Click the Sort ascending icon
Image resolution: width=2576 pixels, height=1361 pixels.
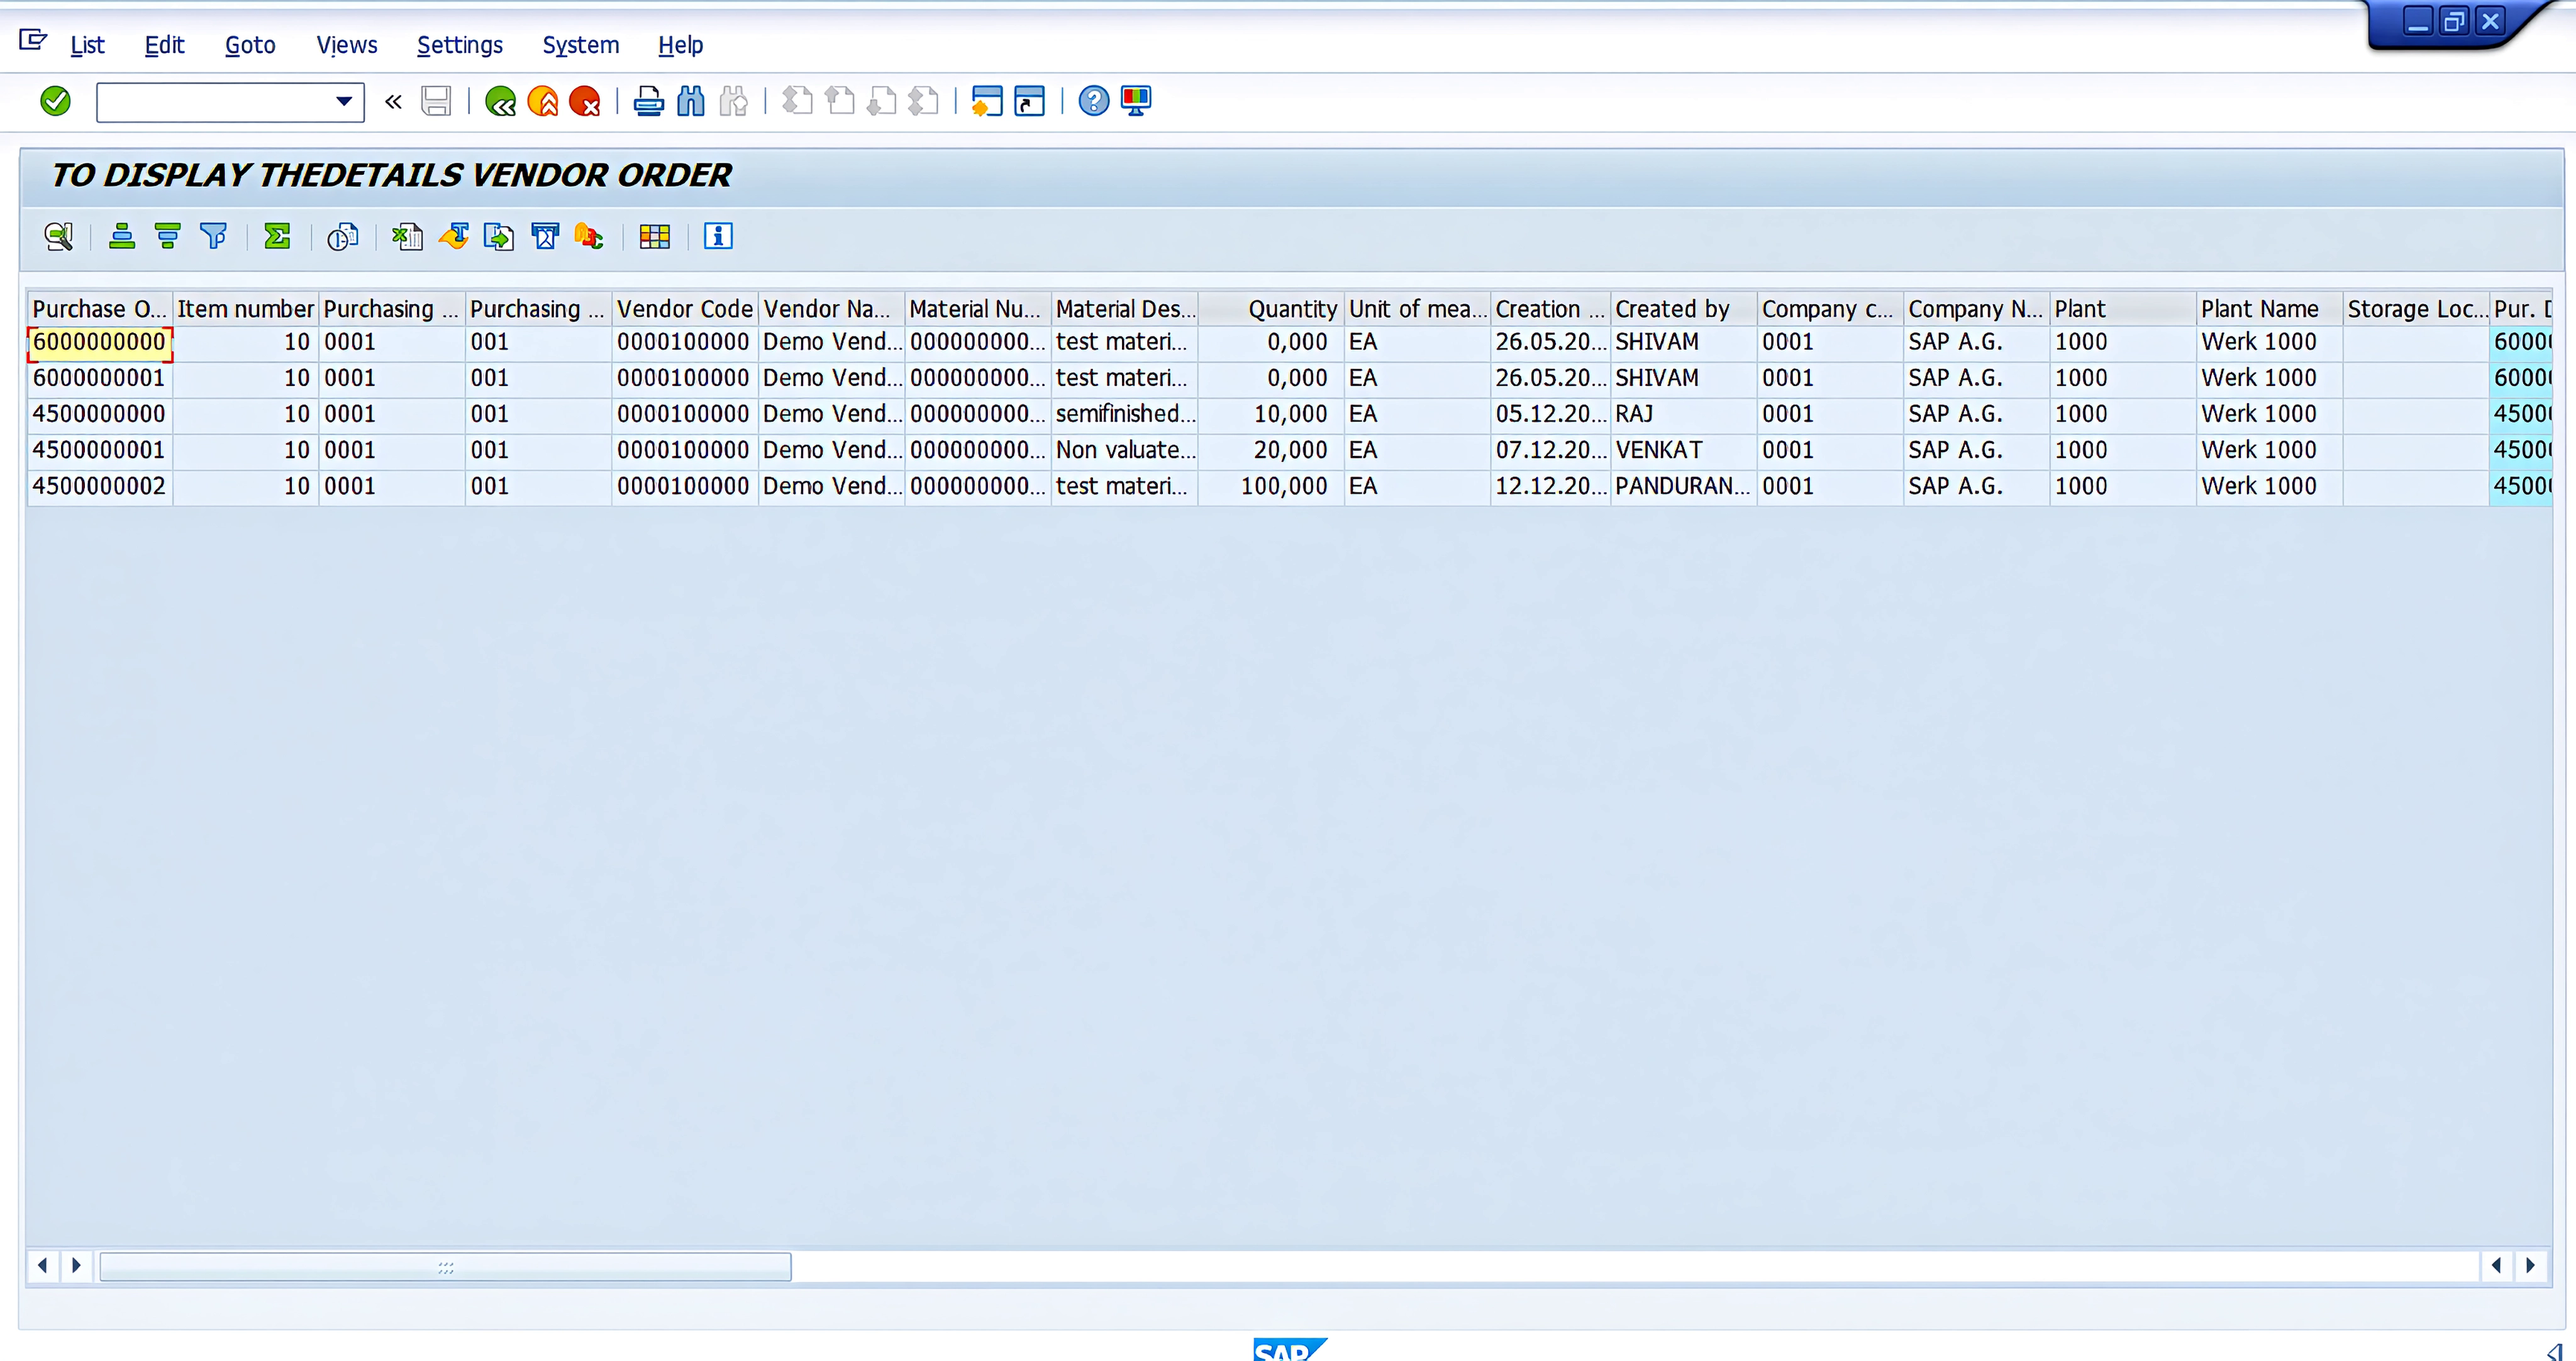pyautogui.click(x=122, y=237)
